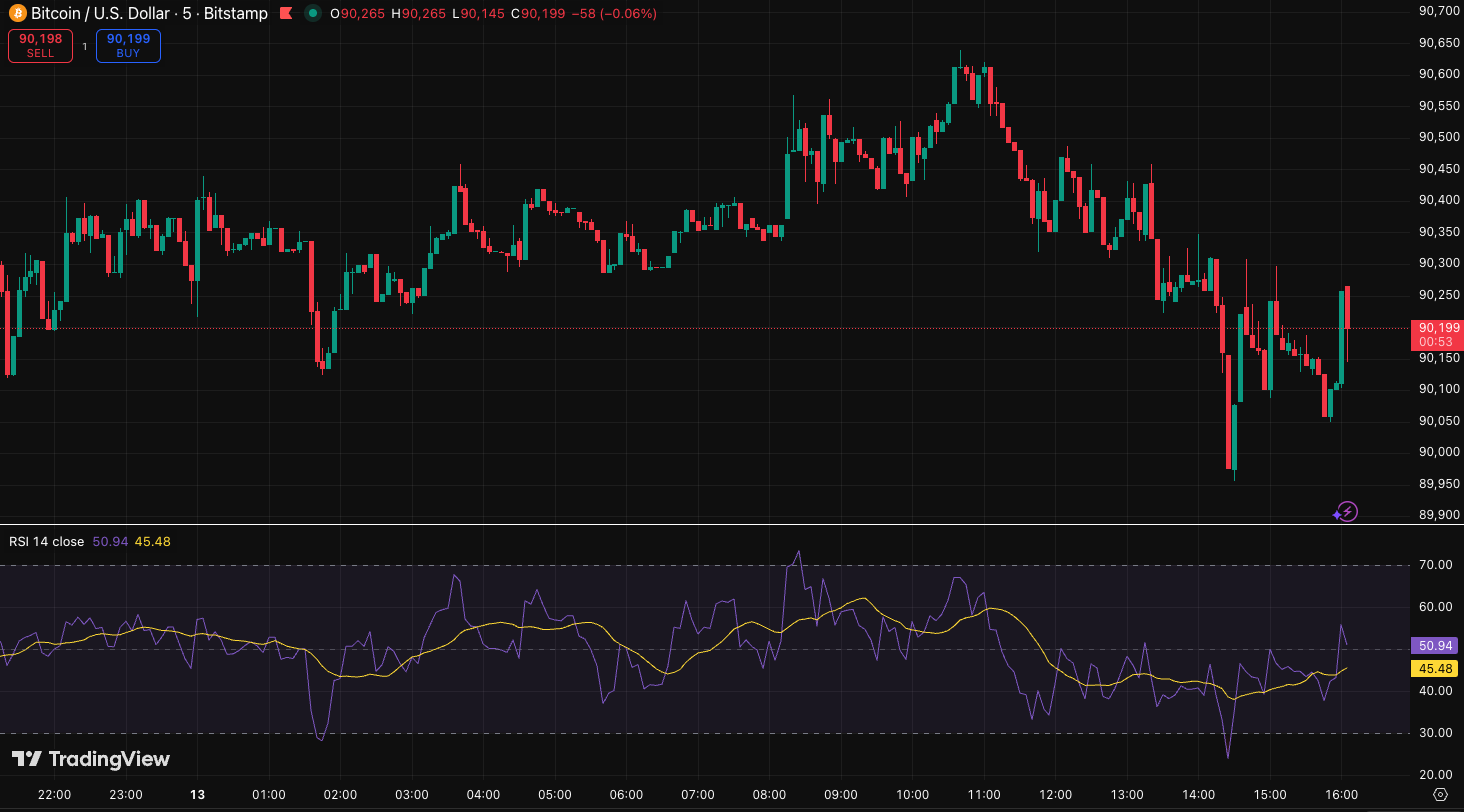Screen dimensions: 1464x812
Task: Select the RSI 14 close indicator legend
Action: pos(47,541)
